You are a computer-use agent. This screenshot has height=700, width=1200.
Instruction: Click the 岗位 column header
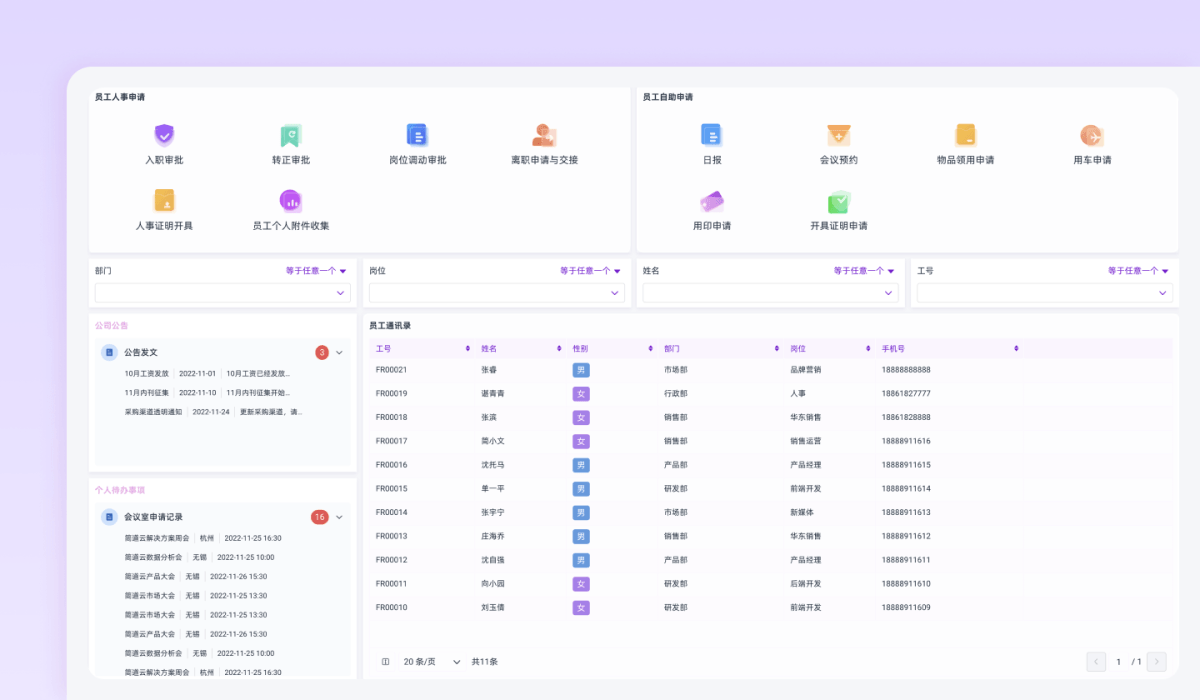pos(798,349)
